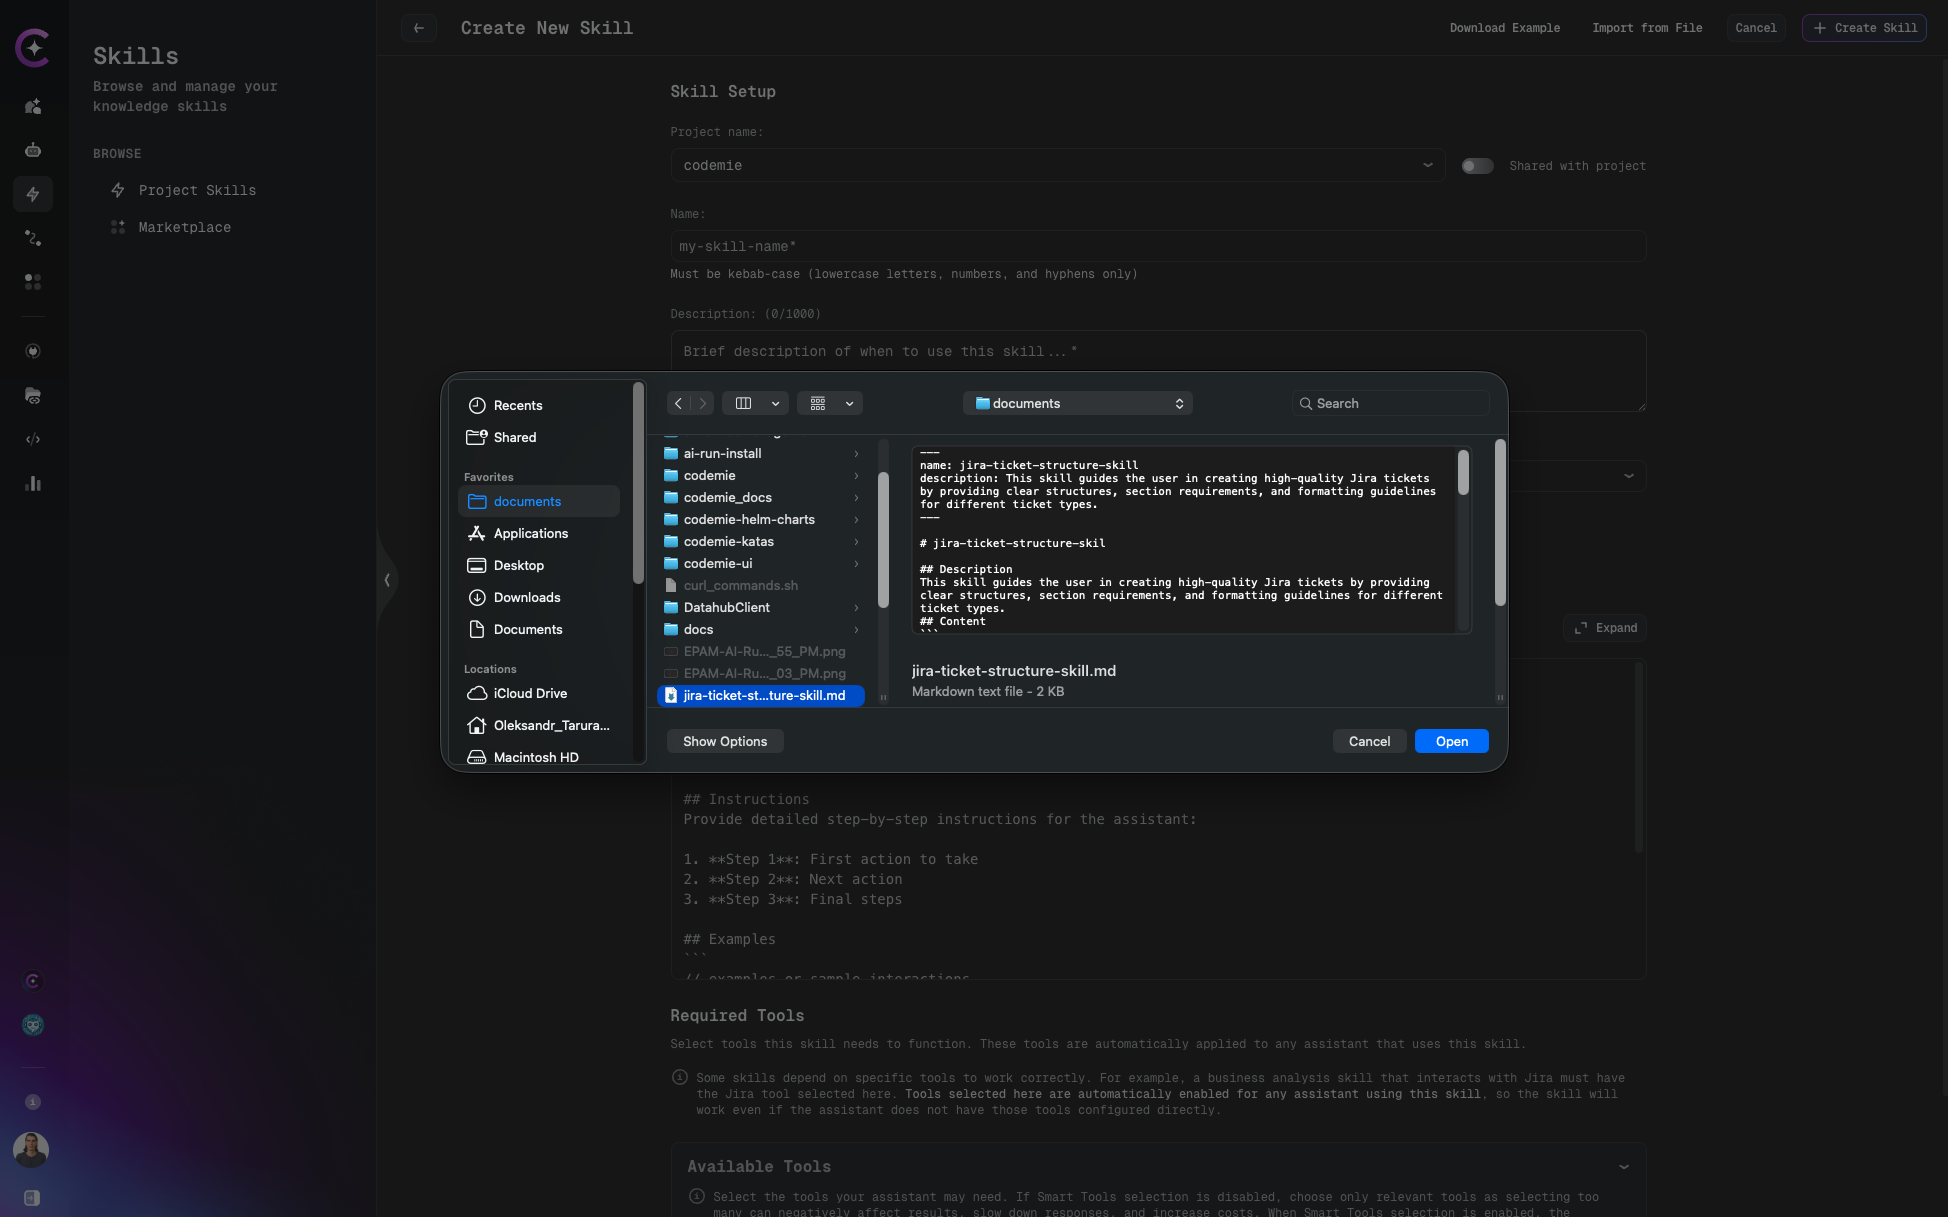Select the jira-ticket-structure-skill.md file
Image resolution: width=1948 pixels, height=1217 pixels.
tap(762, 695)
